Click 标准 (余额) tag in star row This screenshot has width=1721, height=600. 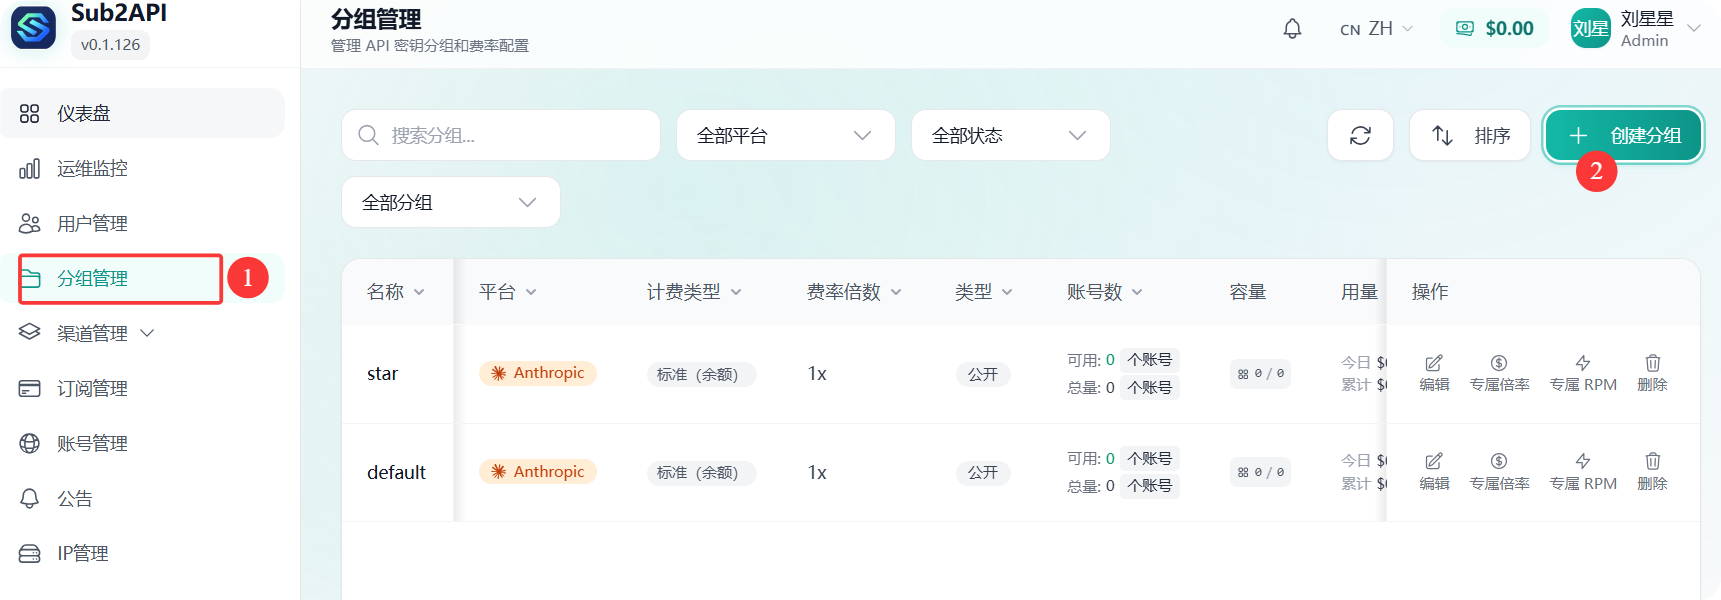[701, 374]
